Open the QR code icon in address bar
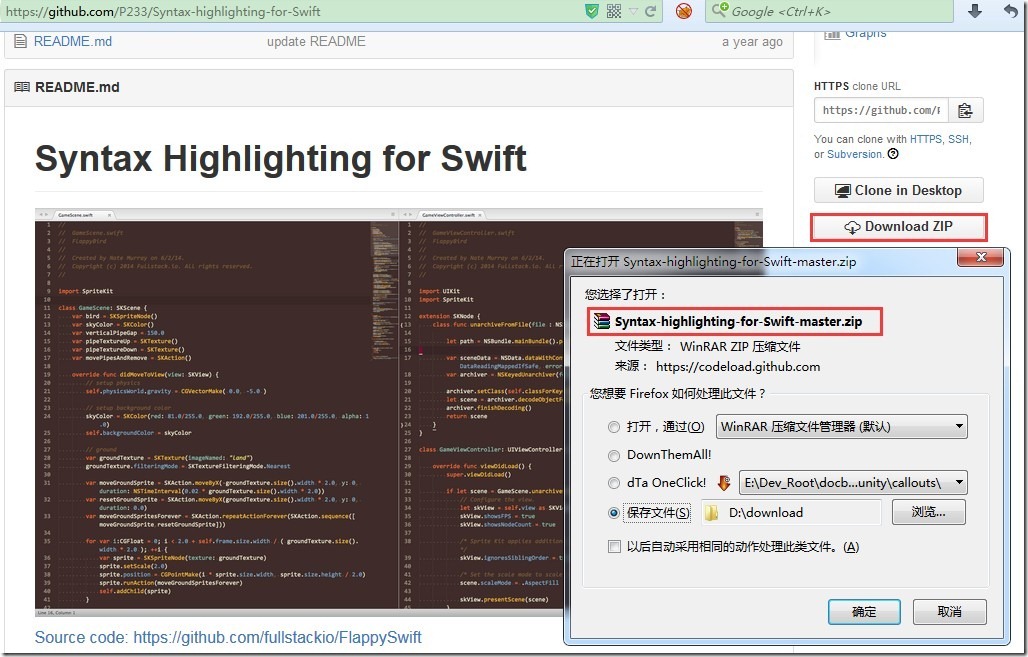This screenshot has width=1028, height=657. click(614, 11)
